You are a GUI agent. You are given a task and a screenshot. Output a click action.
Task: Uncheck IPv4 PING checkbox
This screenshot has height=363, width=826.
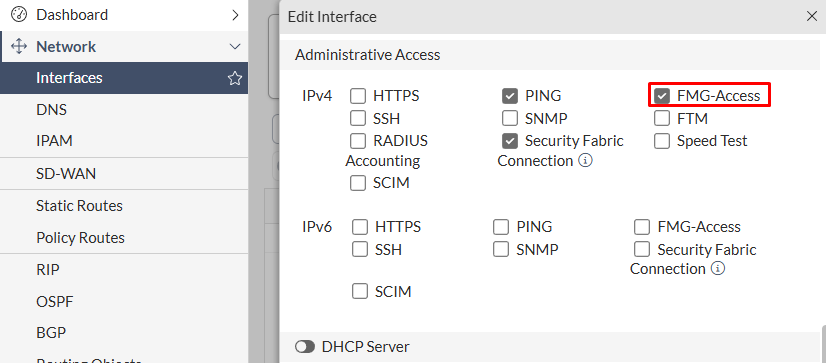[x=510, y=96]
